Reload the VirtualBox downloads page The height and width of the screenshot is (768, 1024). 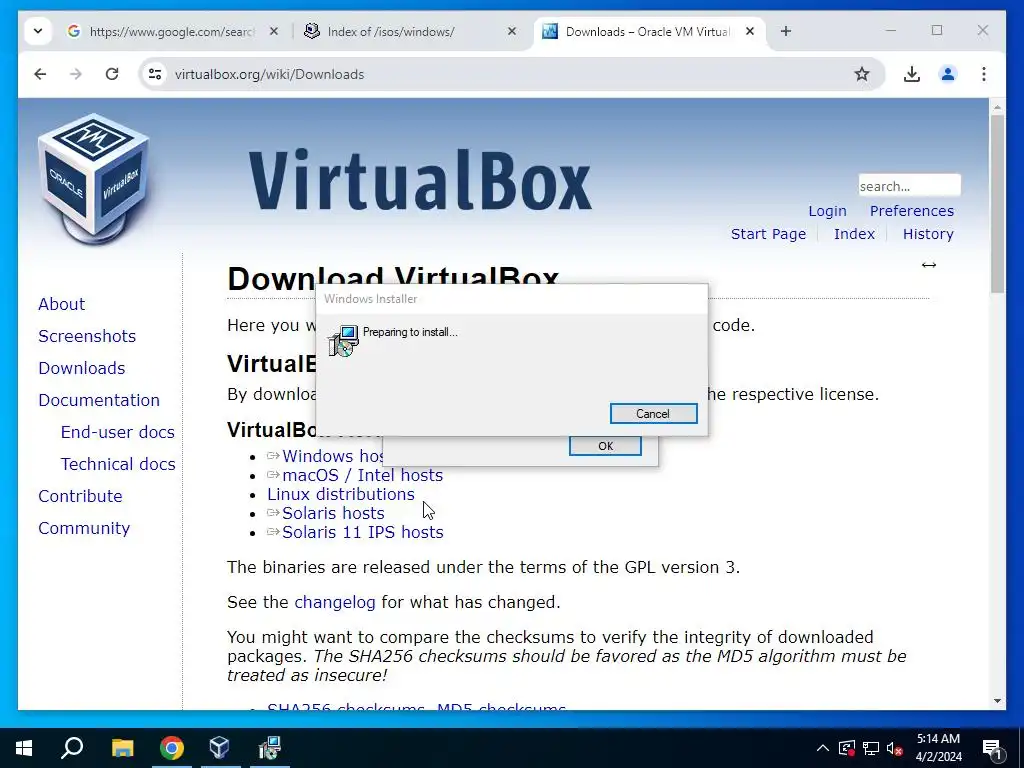(x=112, y=74)
